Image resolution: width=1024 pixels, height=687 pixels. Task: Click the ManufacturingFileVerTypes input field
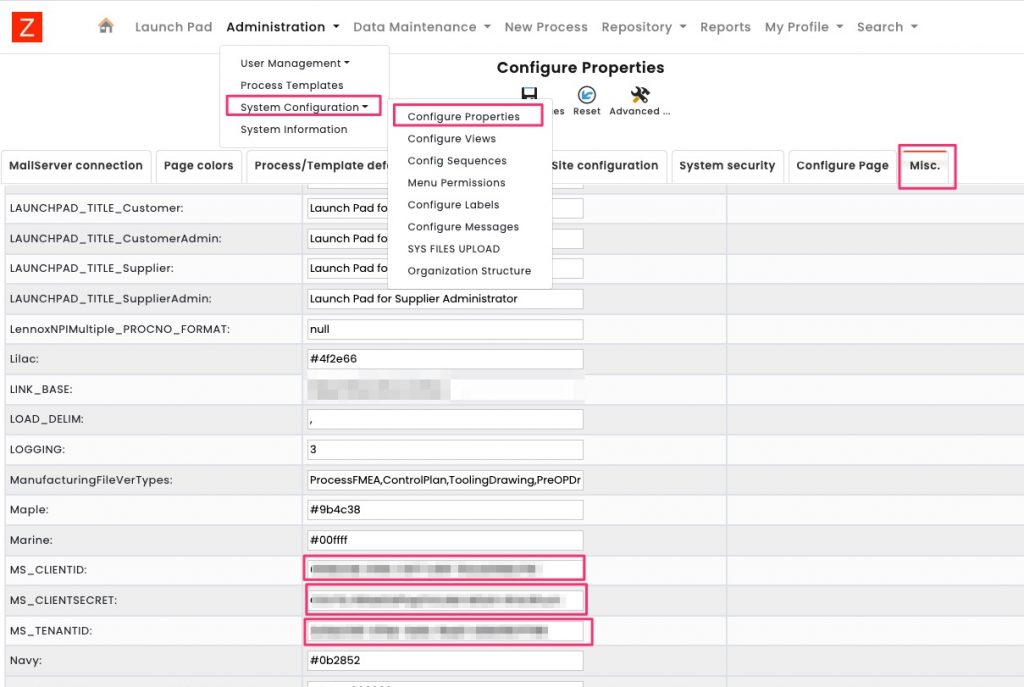coord(445,480)
